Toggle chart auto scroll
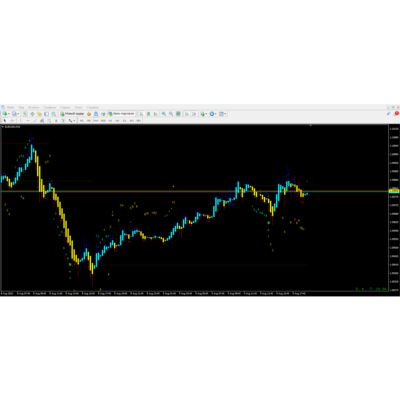 187,114
